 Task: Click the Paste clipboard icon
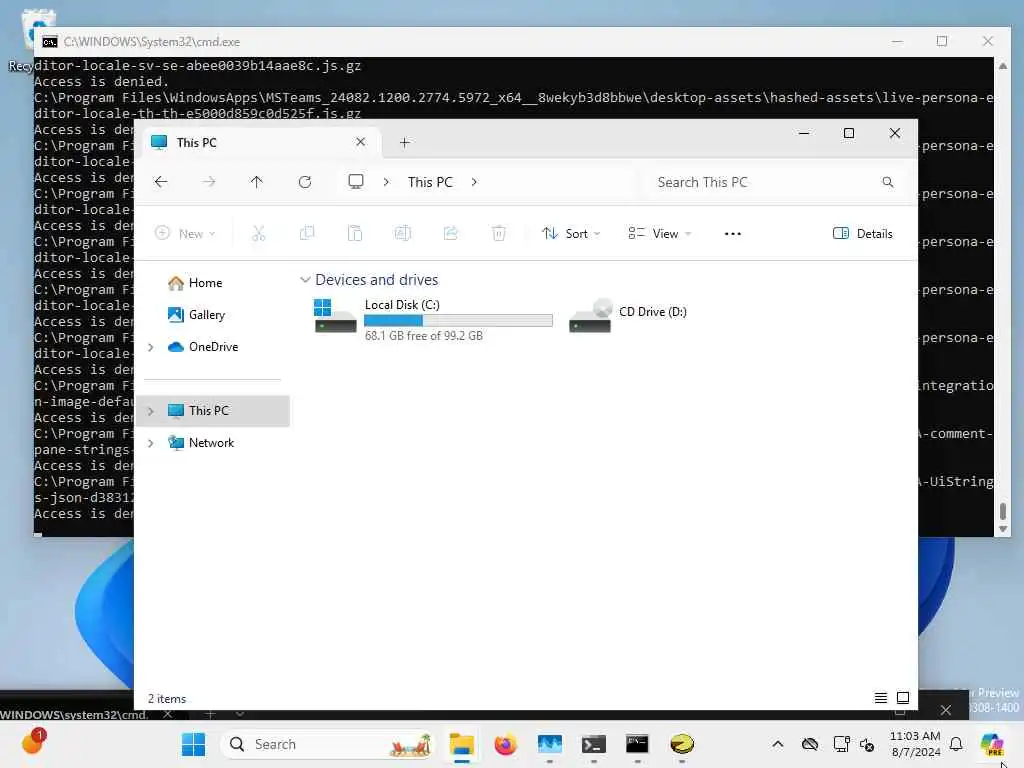[x=355, y=233]
